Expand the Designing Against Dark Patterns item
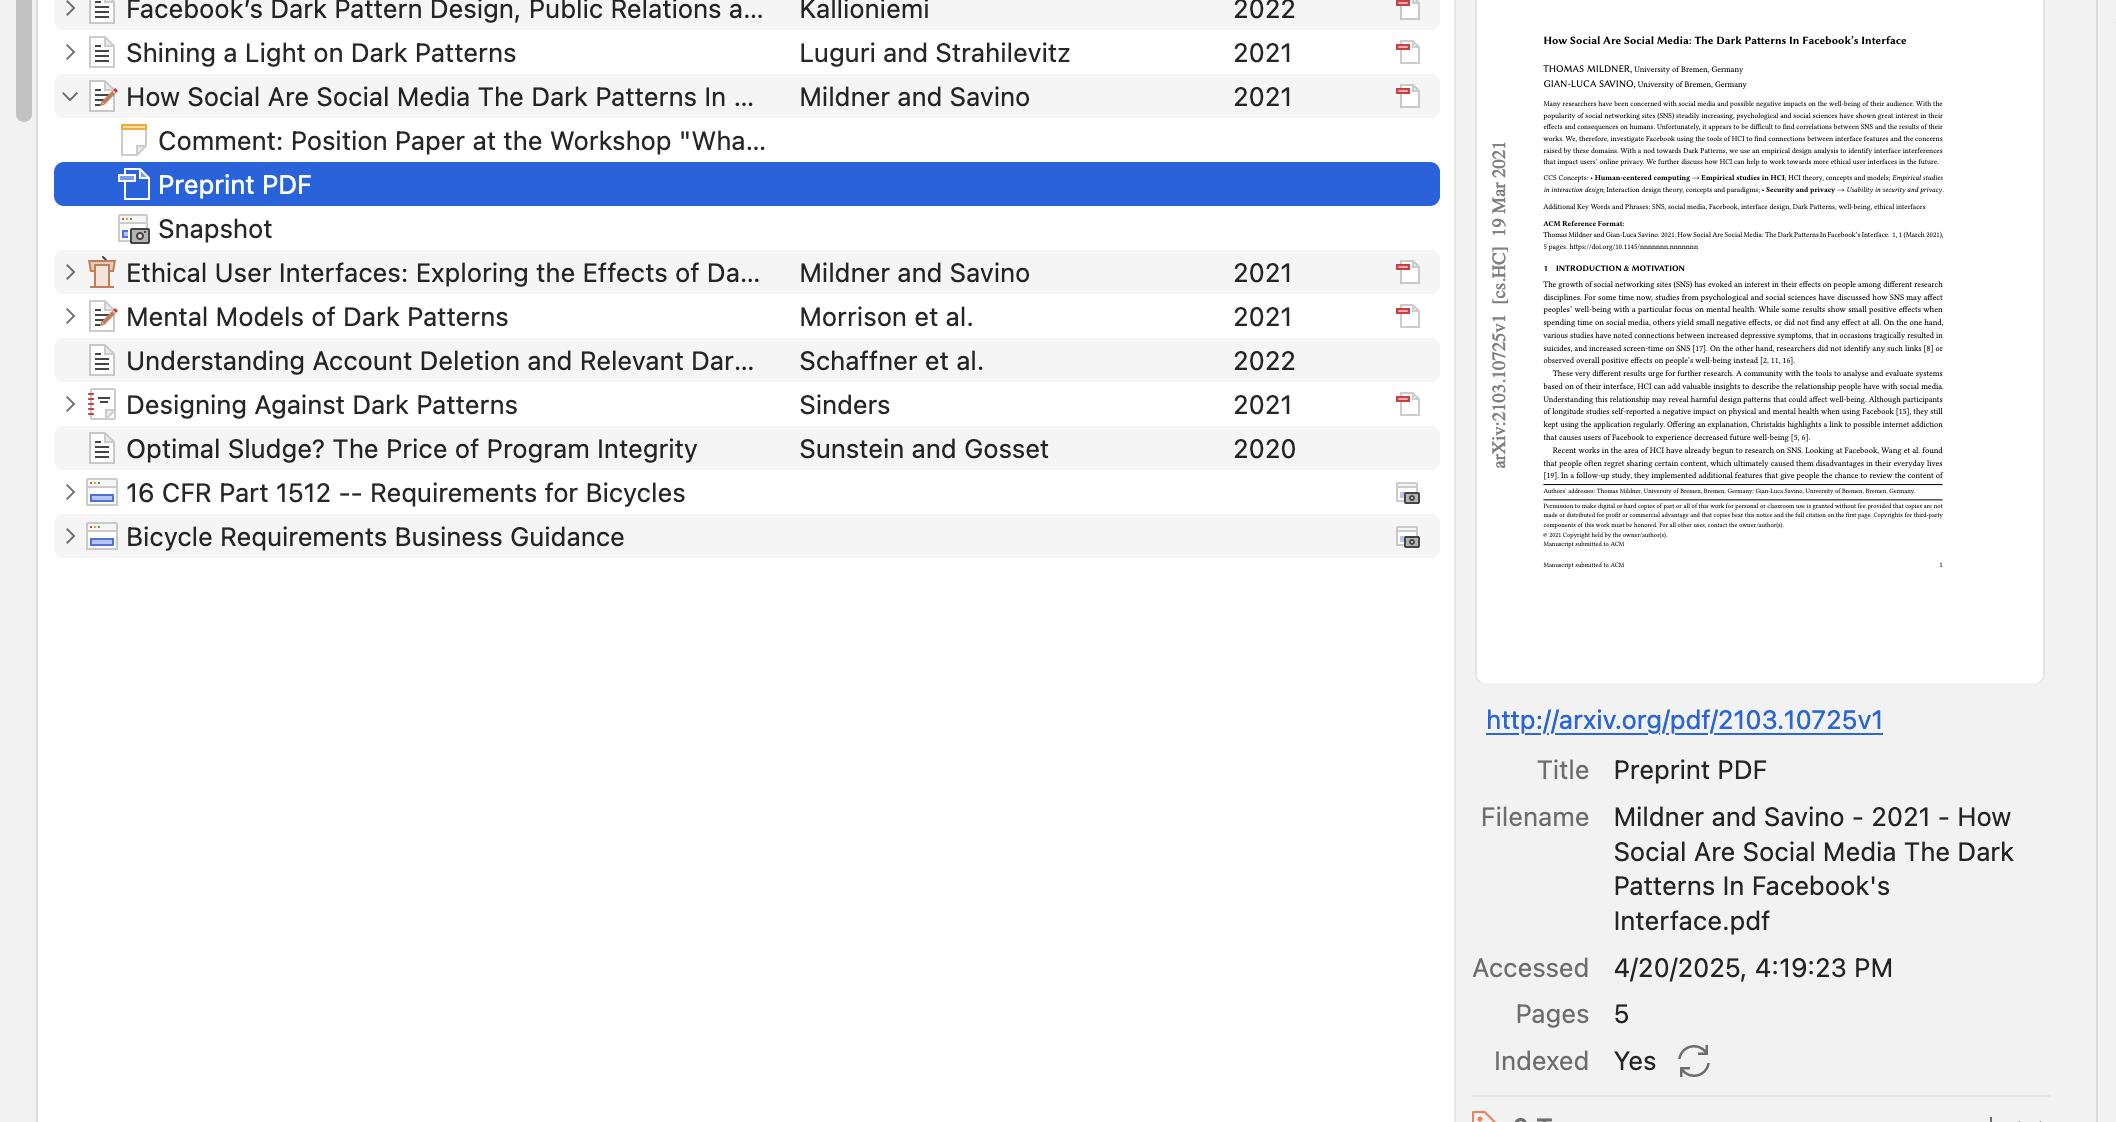 pos(70,405)
